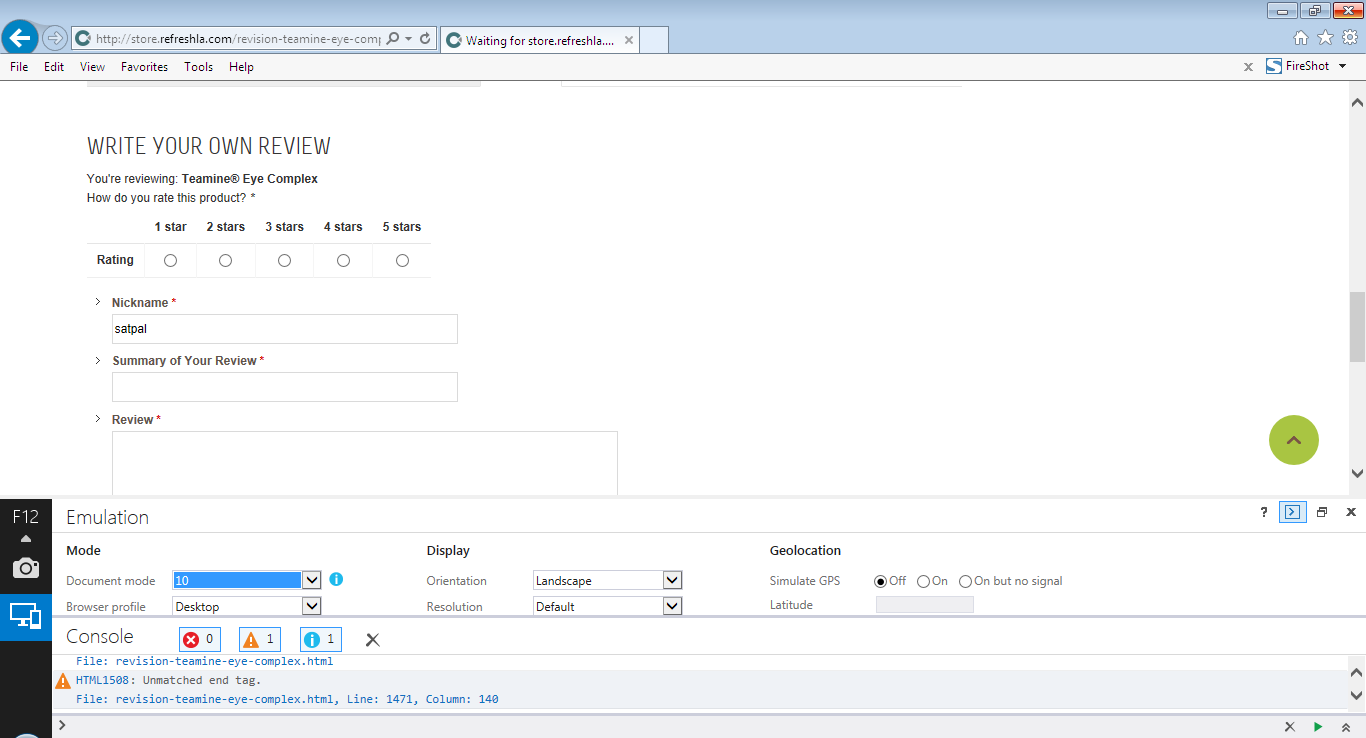
Task: Toggle the console pane button in F12 header
Action: tap(1293, 512)
